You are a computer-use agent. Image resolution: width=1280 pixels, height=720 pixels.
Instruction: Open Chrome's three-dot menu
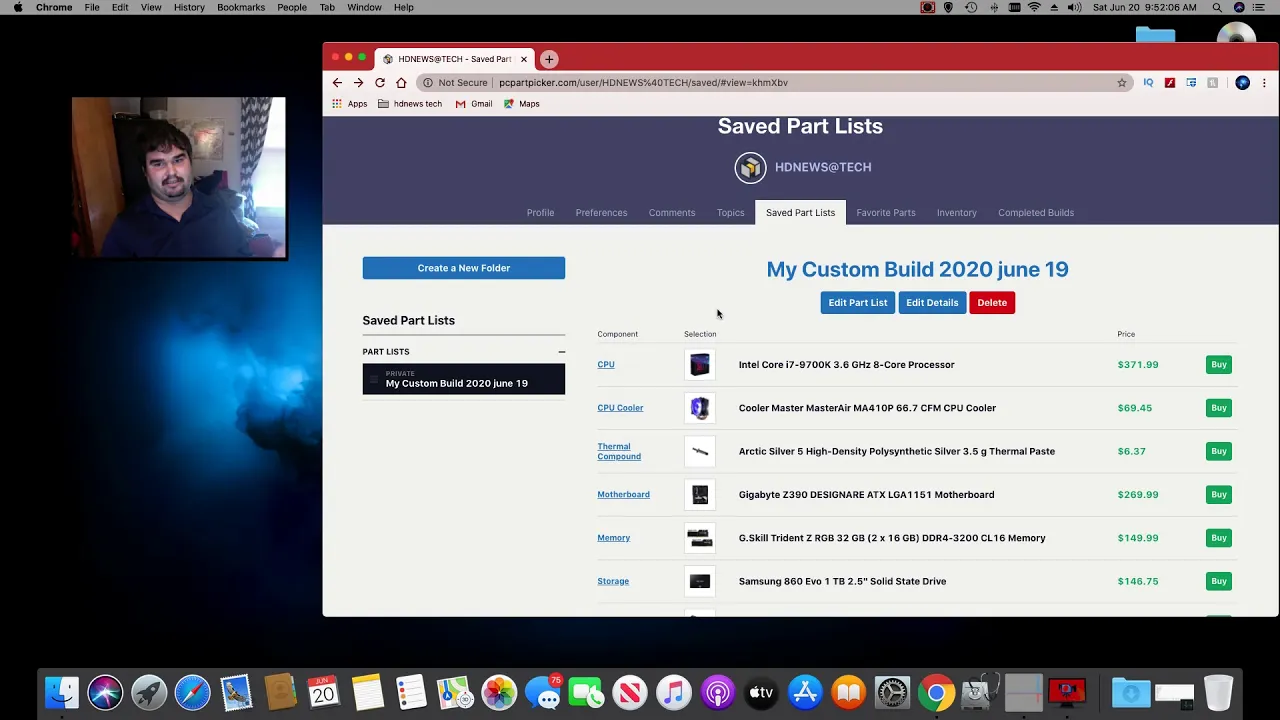pos(1264,83)
